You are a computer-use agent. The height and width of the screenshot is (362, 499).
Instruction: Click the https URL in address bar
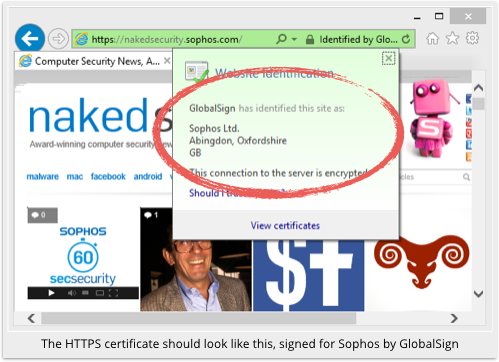(x=167, y=40)
